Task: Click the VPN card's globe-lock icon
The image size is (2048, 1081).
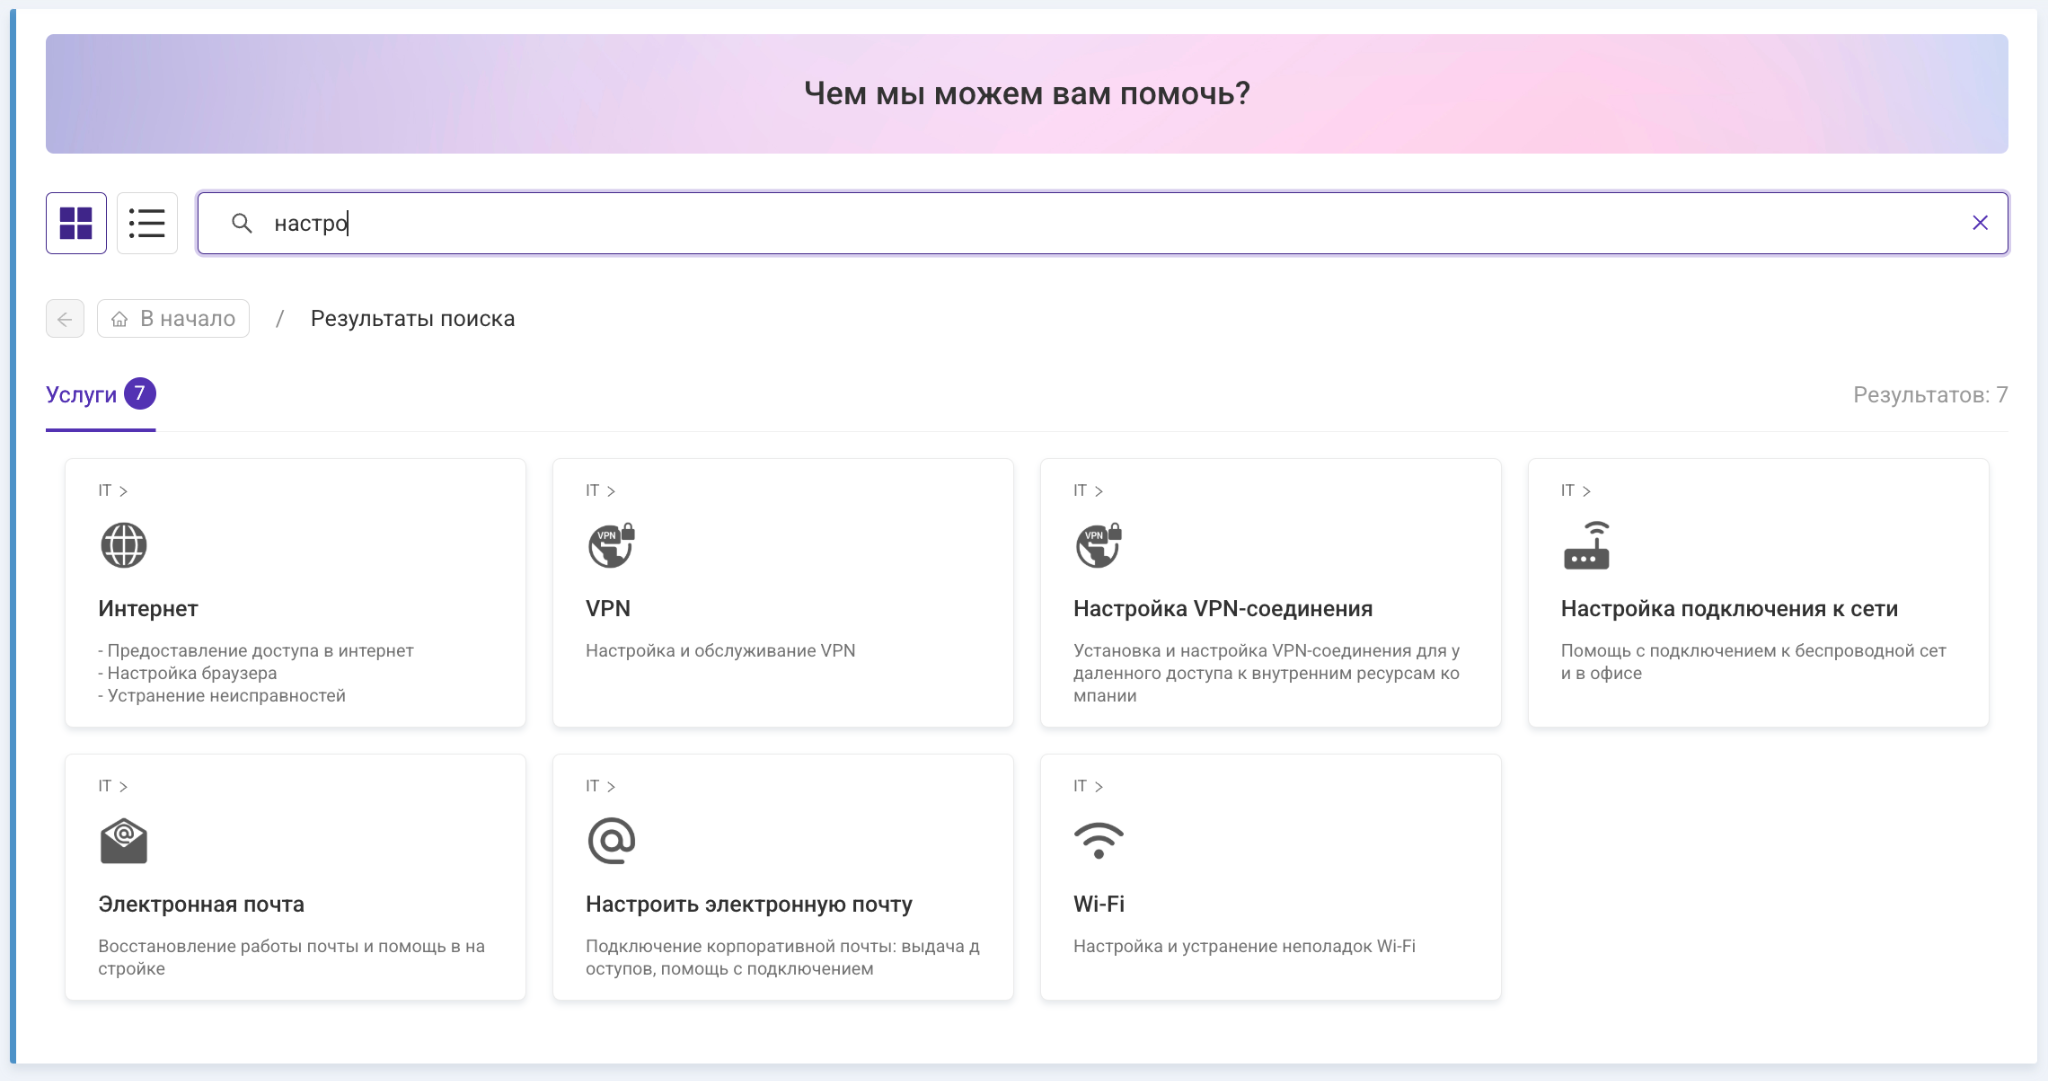Action: [611, 545]
